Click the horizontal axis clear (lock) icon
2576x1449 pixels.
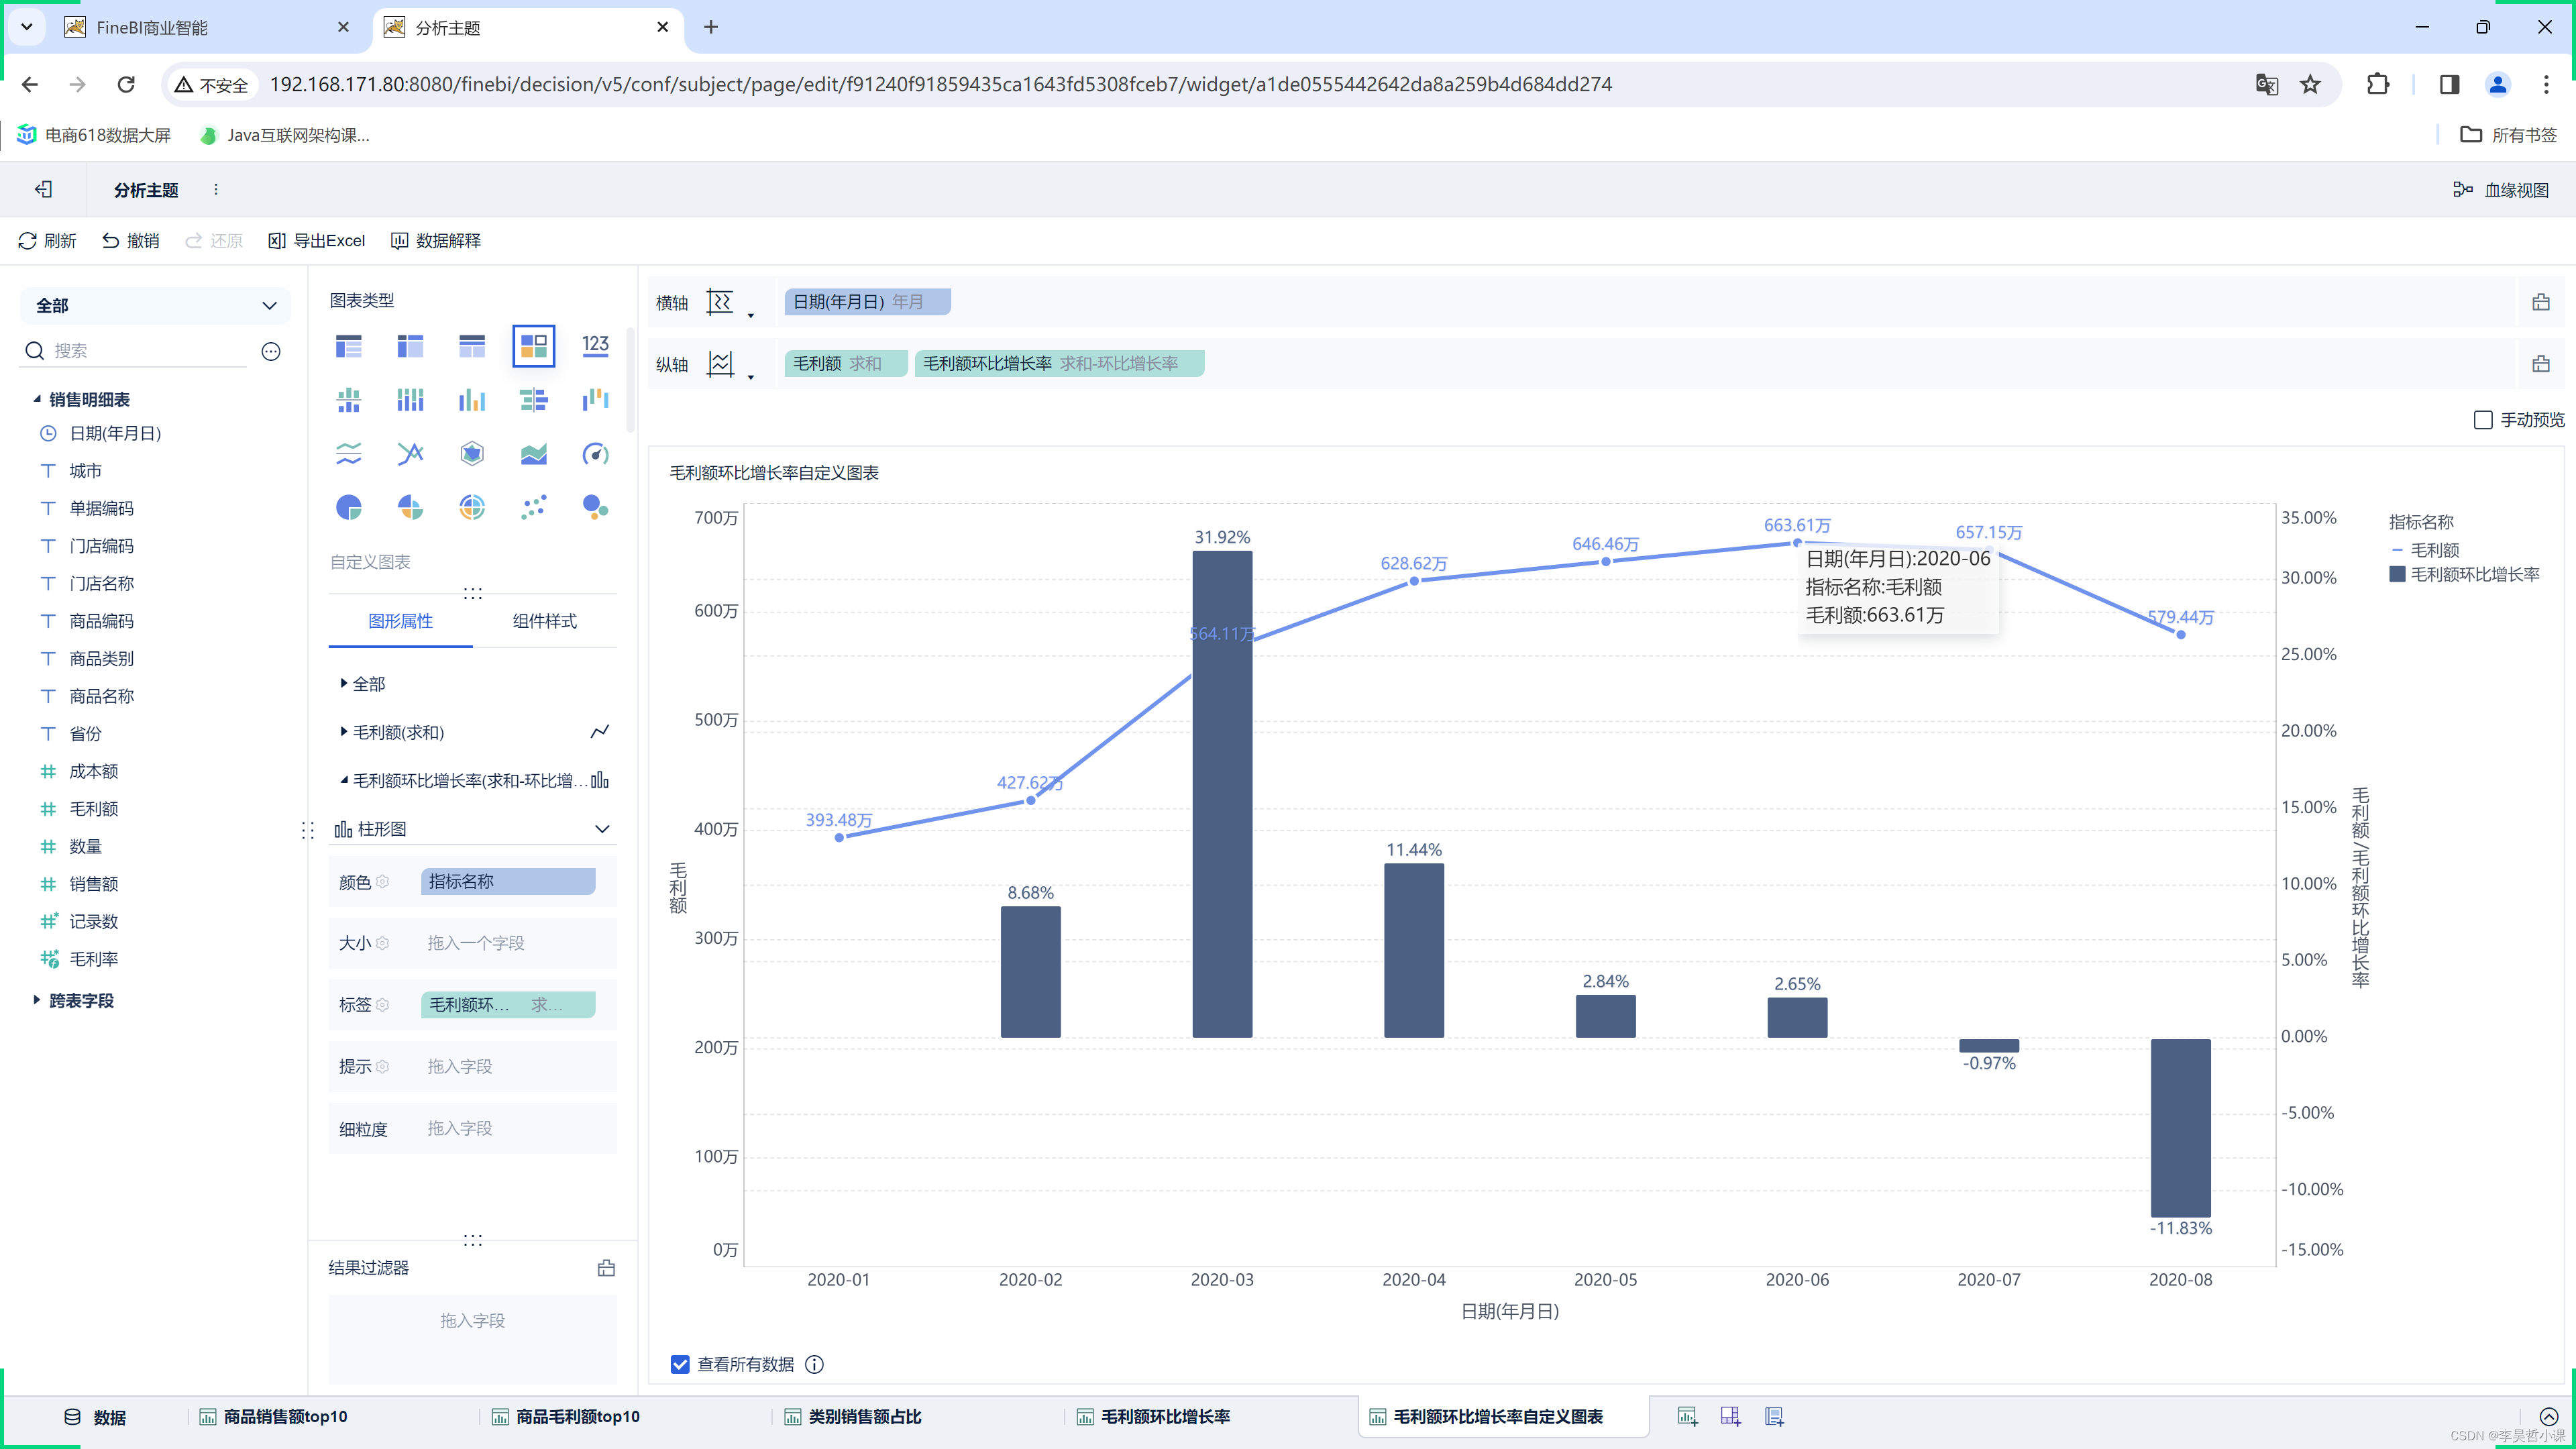2541,302
